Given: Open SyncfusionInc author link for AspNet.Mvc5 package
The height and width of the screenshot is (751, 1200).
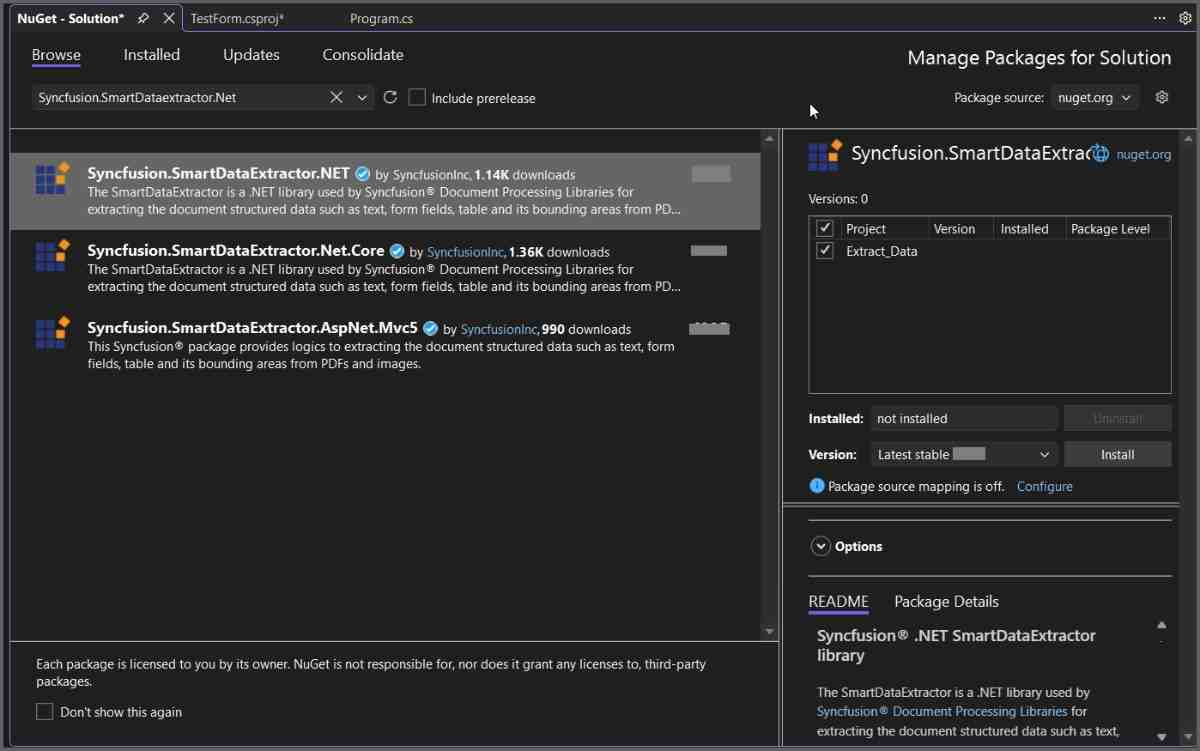Looking at the screenshot, I should 499,329.
